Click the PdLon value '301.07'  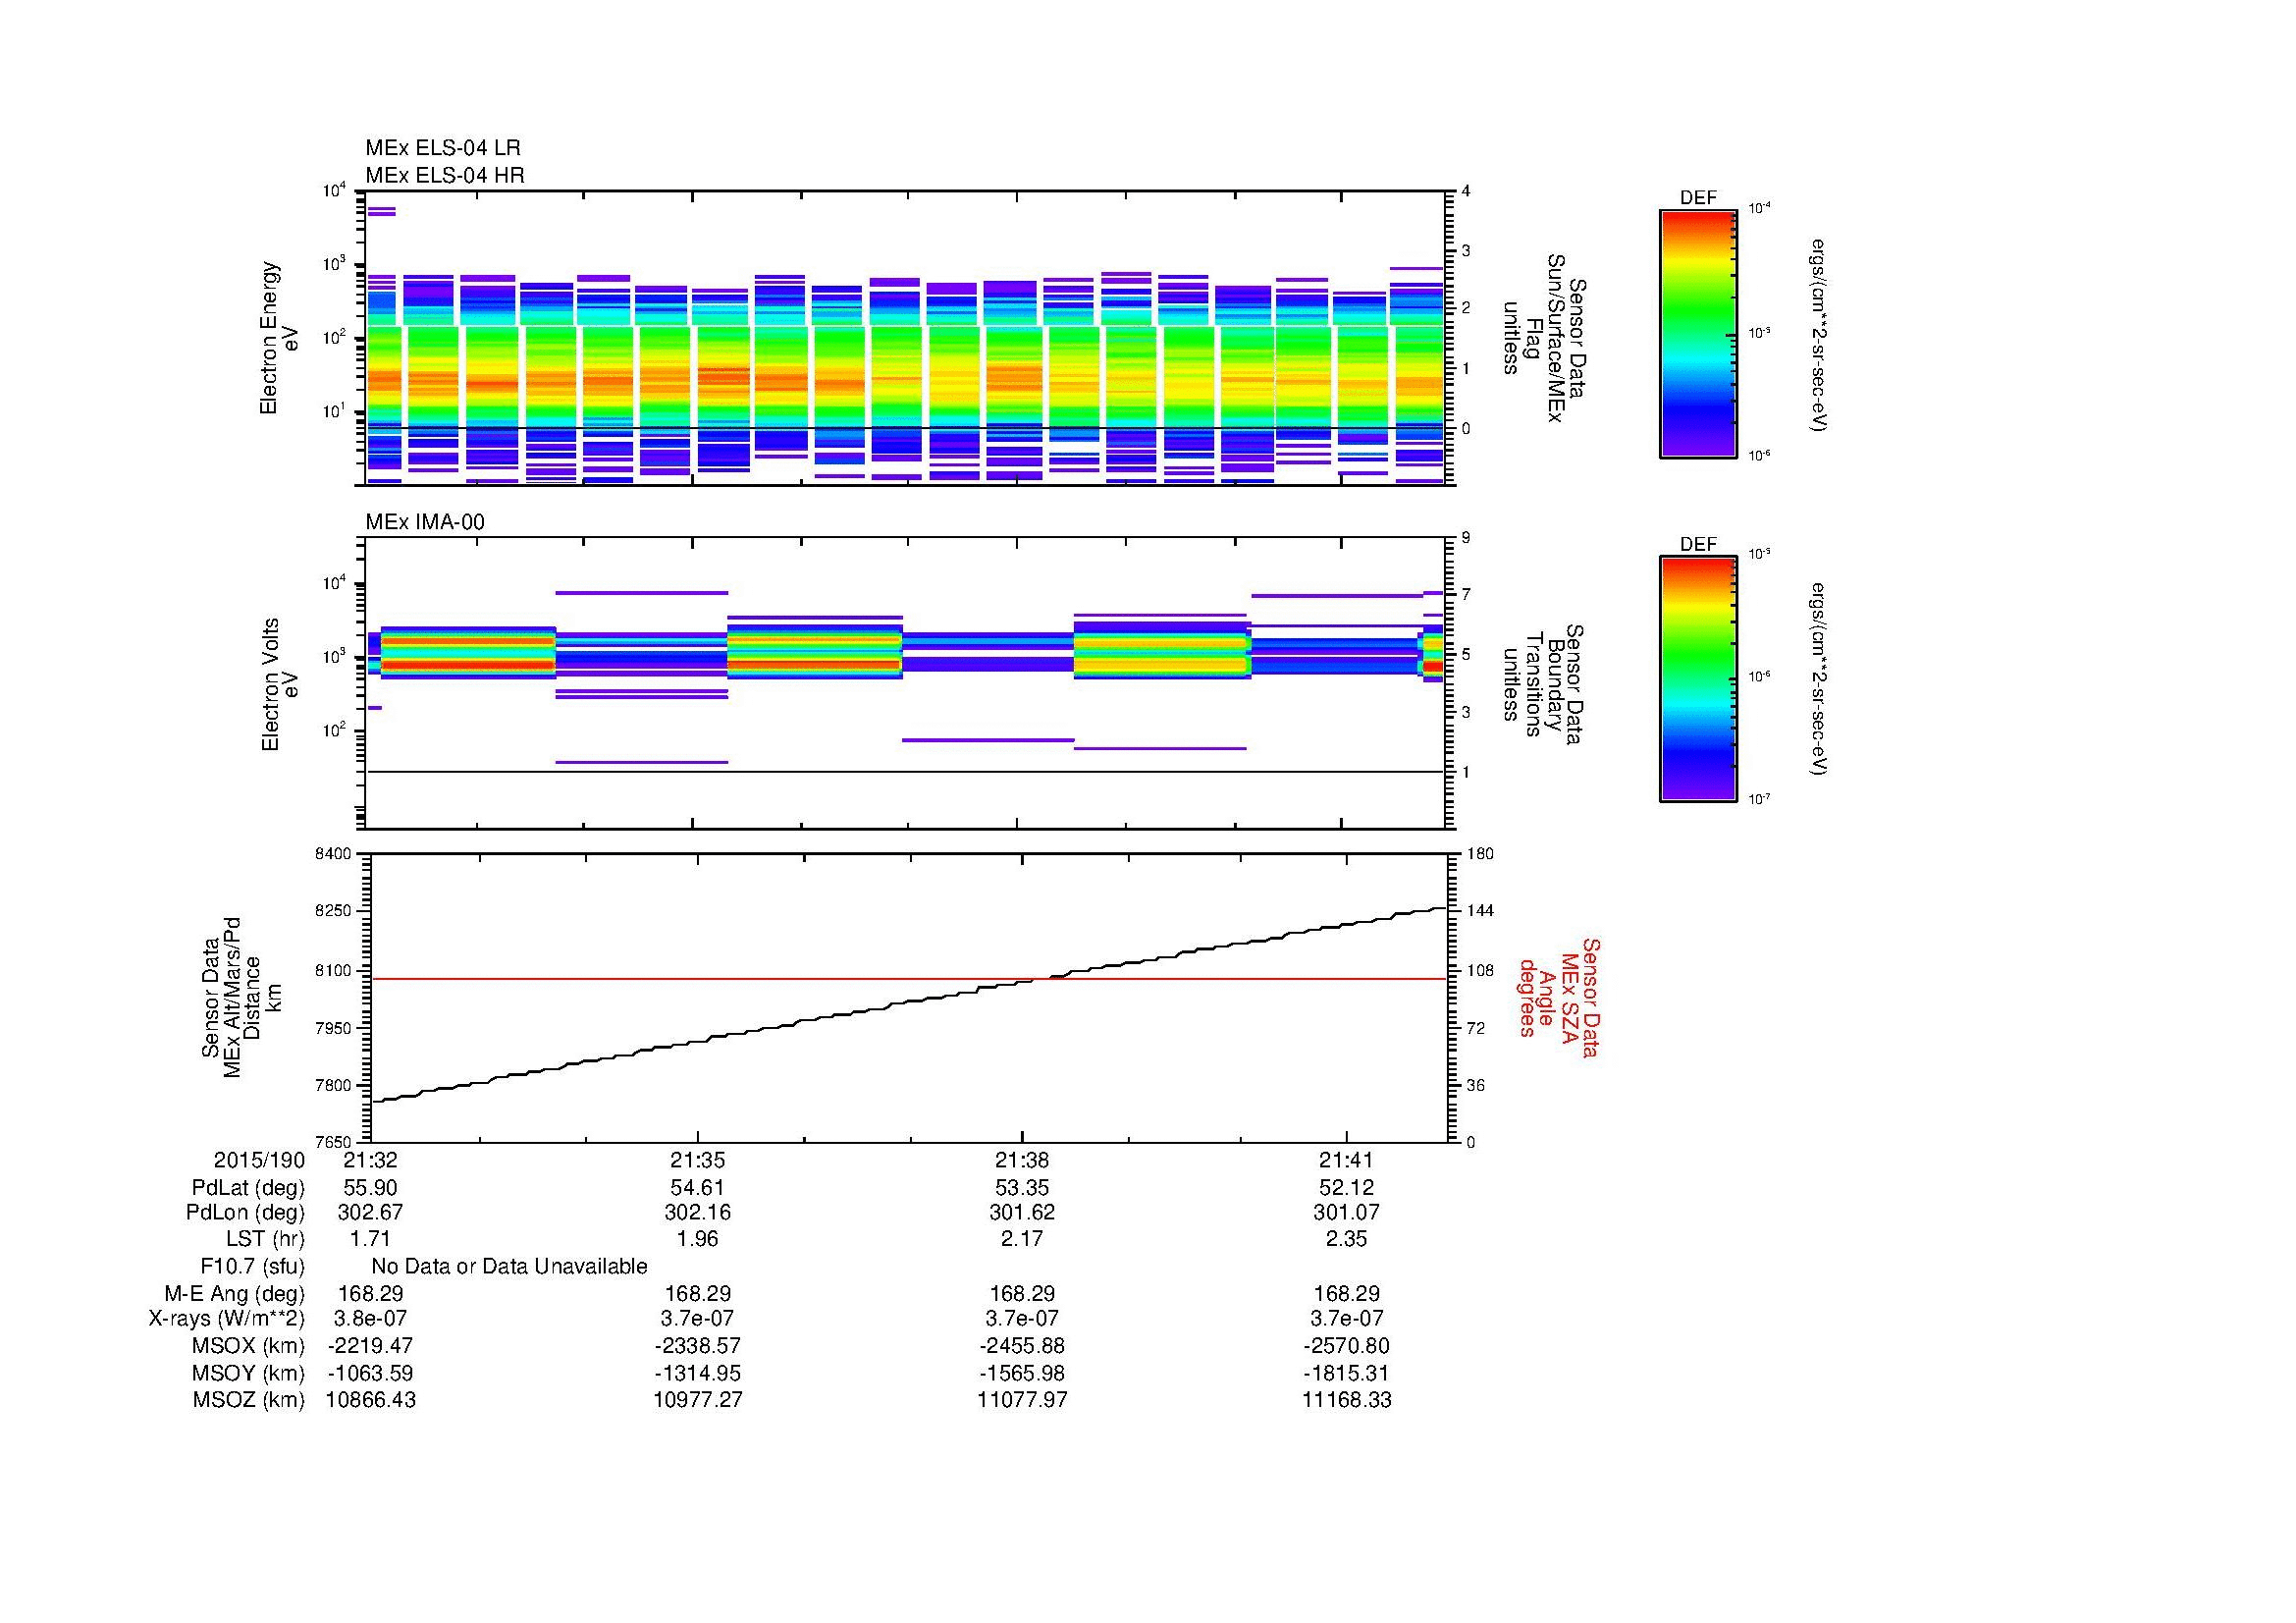pyautogui.click(x=1347, y=1213)
